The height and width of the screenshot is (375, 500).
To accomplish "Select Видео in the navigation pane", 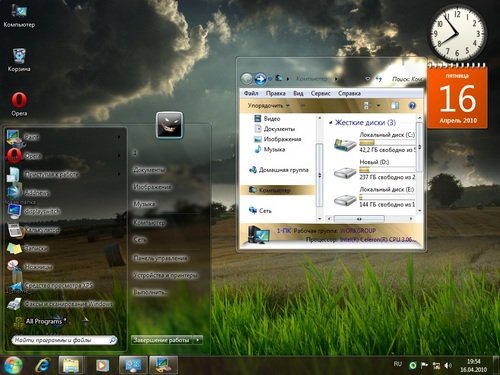I will pos(267,118).
